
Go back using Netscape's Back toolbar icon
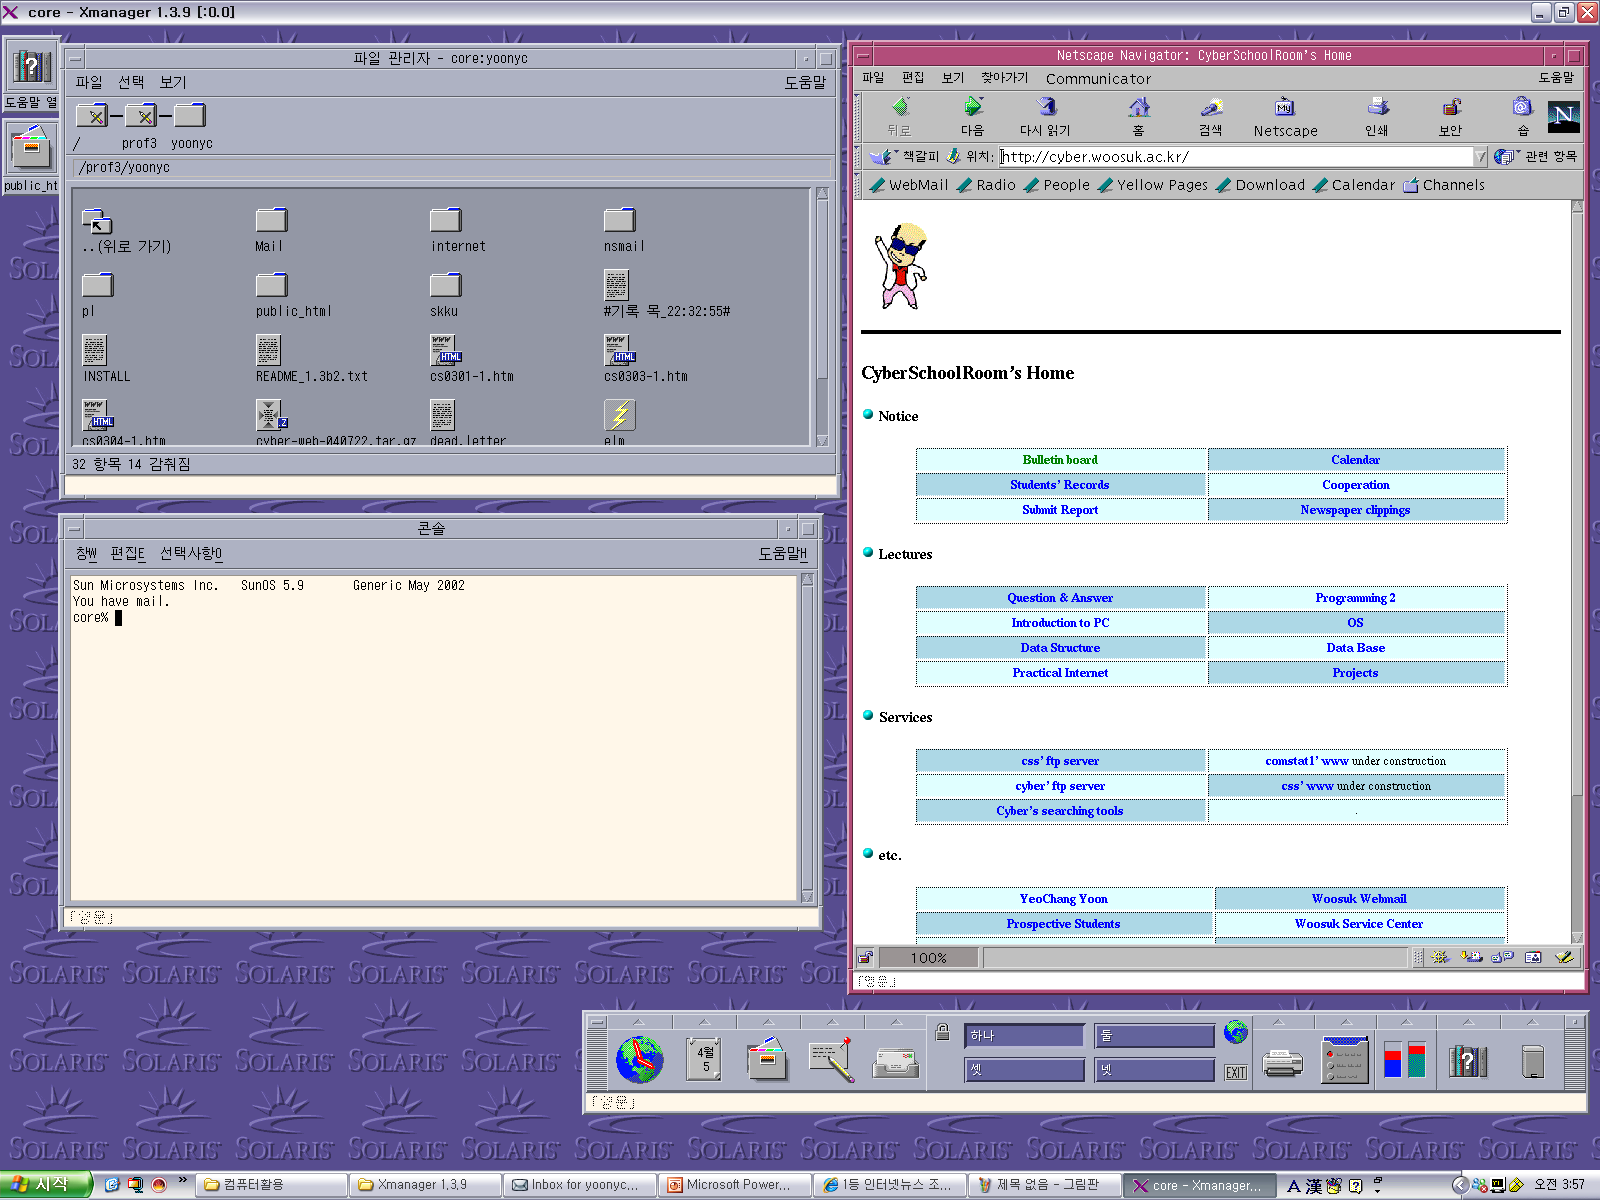pyautogui.click(x=899, y=108)
